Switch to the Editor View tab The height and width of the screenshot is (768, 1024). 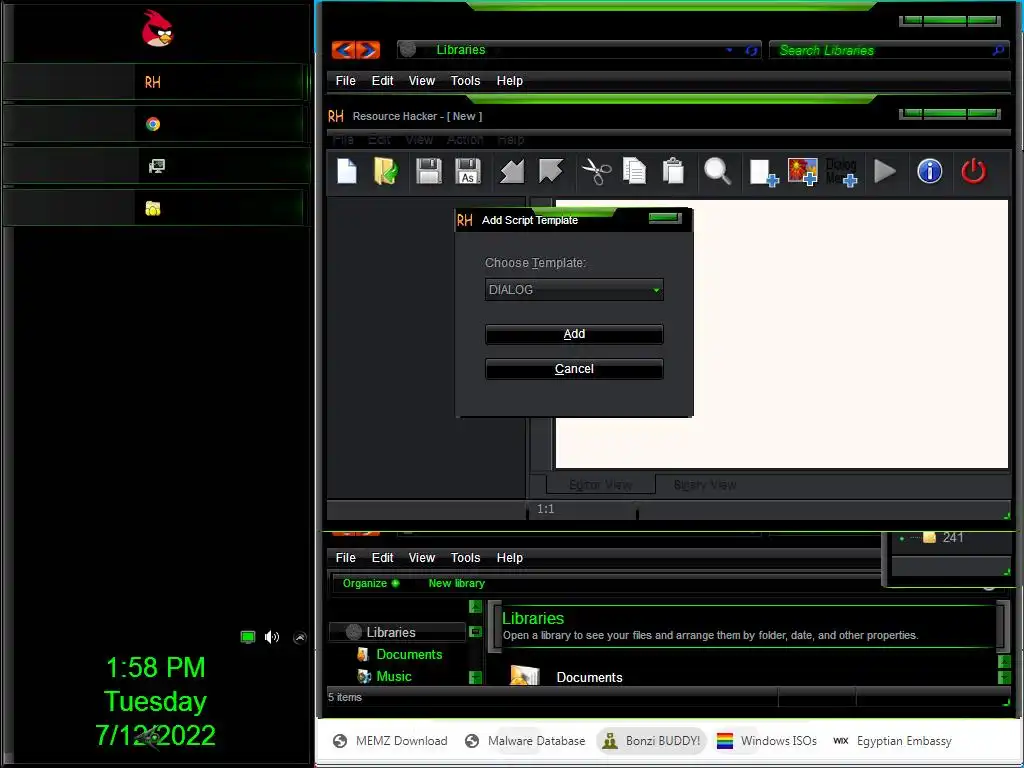tap(600, 485)
